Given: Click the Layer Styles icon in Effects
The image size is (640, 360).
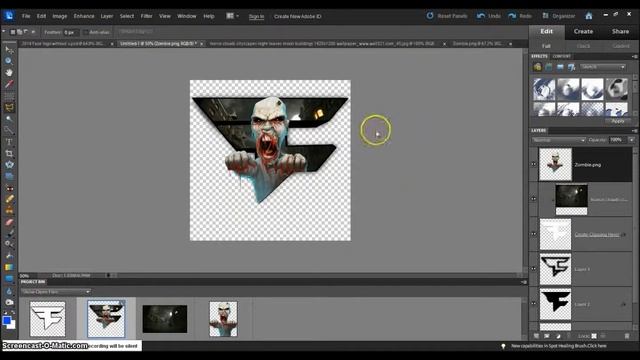Looking at the screenshot, I should point(549,67).
